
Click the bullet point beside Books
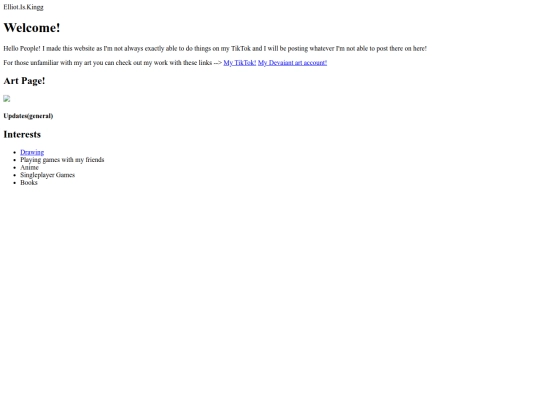14,183
